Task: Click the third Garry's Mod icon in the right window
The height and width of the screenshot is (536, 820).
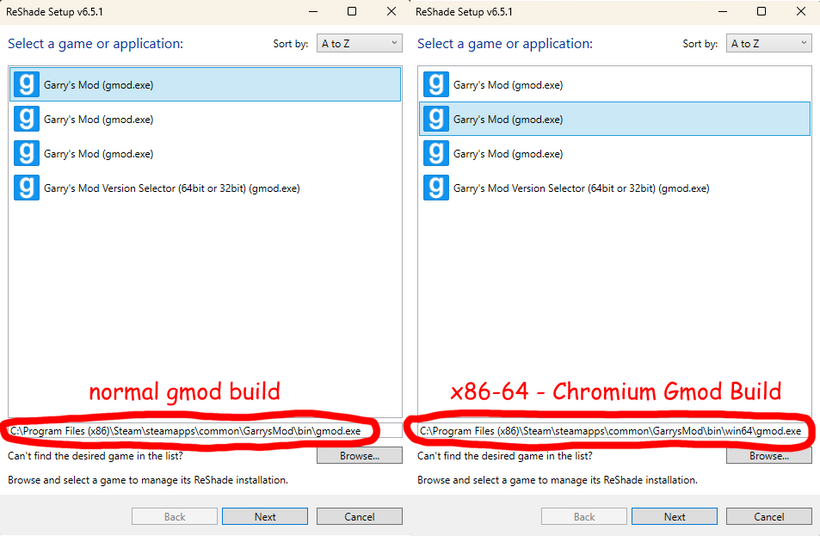Action: tap(435, 154)
